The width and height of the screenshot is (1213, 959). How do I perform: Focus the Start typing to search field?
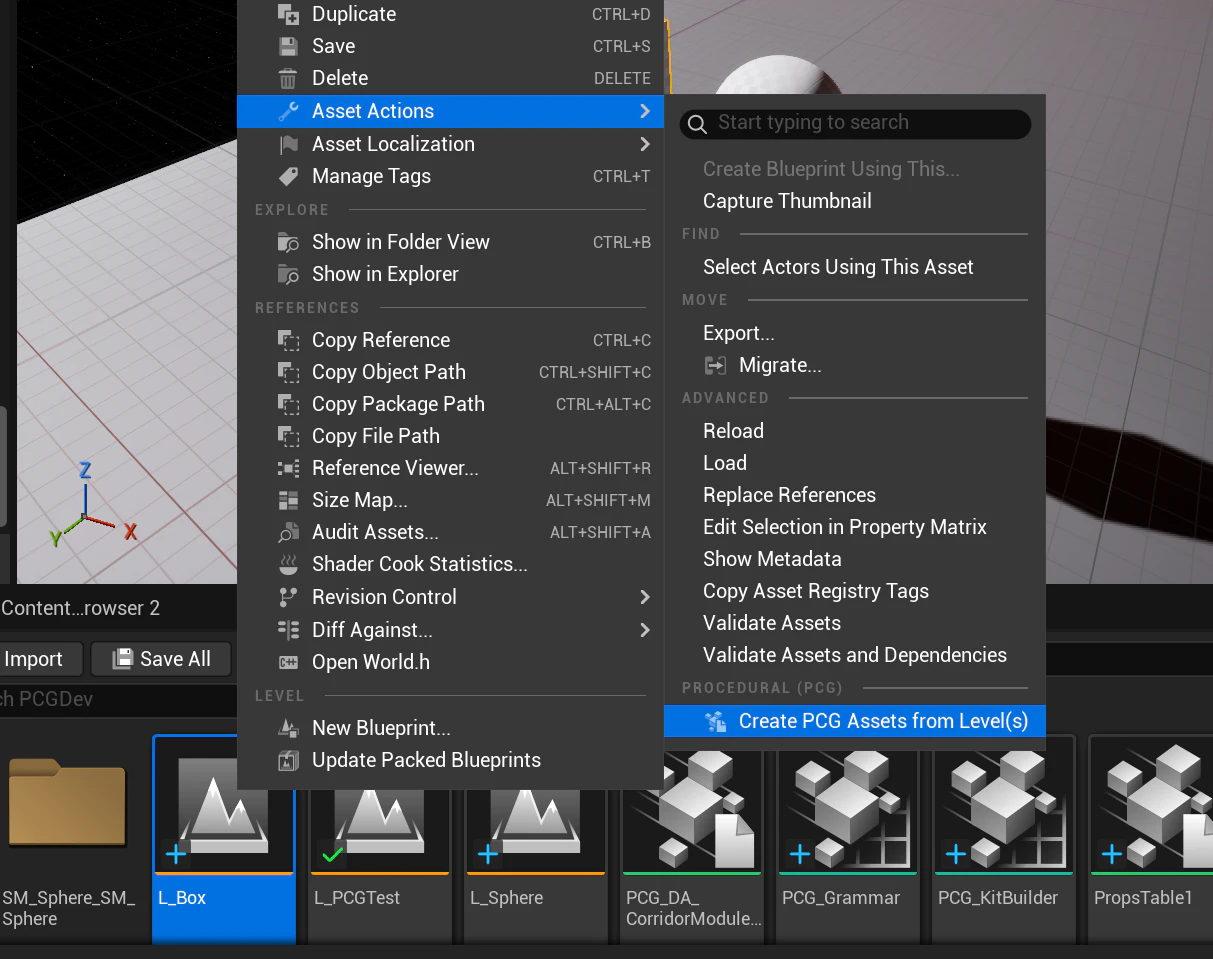[855, 123]
